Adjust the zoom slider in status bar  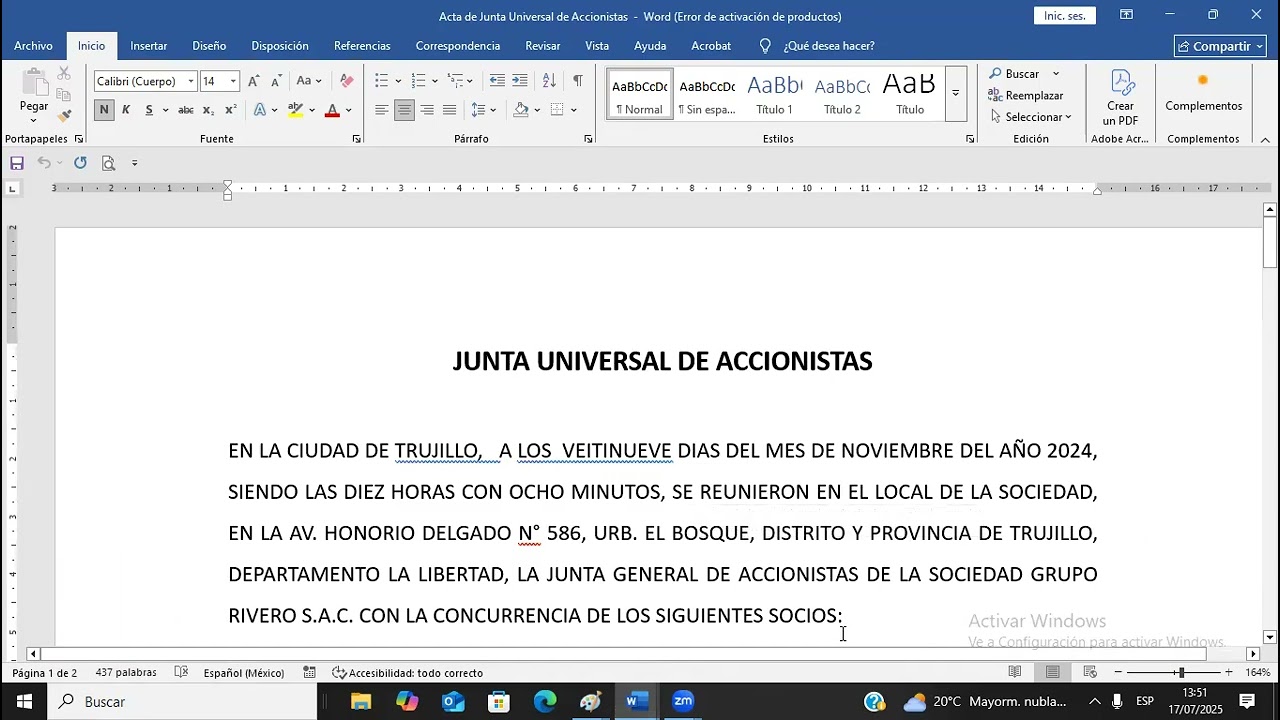[1181, 673]
